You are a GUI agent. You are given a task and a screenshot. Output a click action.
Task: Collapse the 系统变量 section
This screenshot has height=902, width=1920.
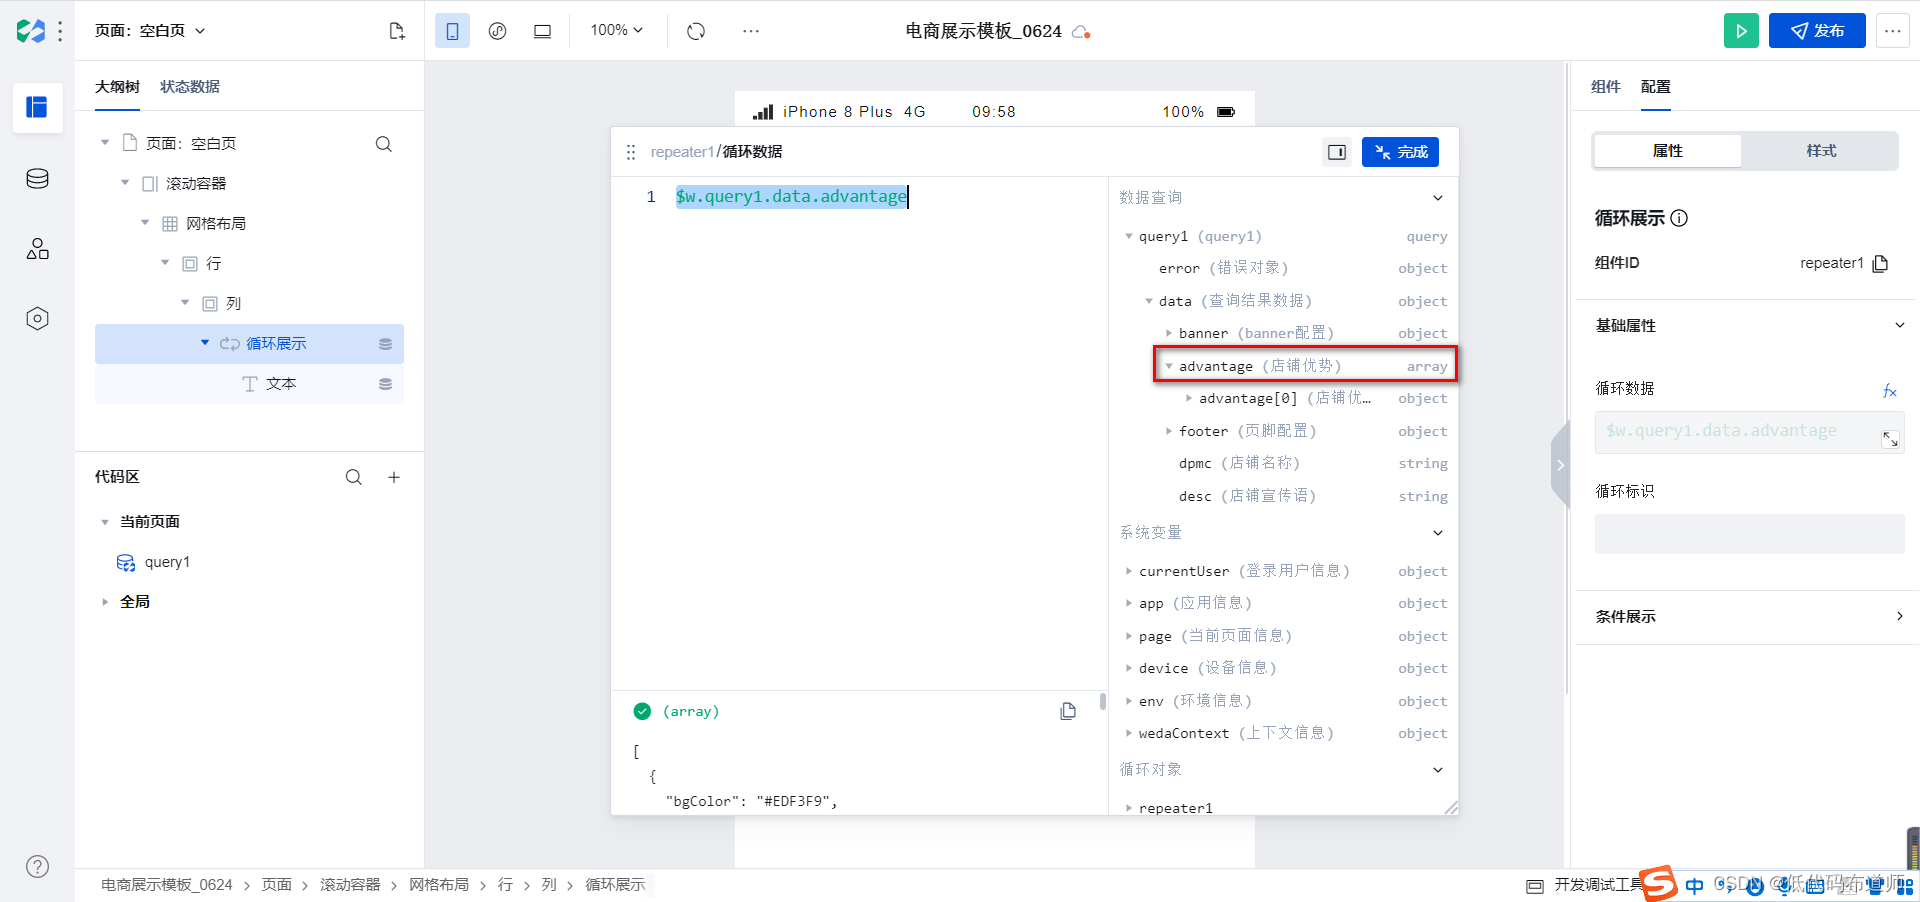click(x=1438, y=533)
